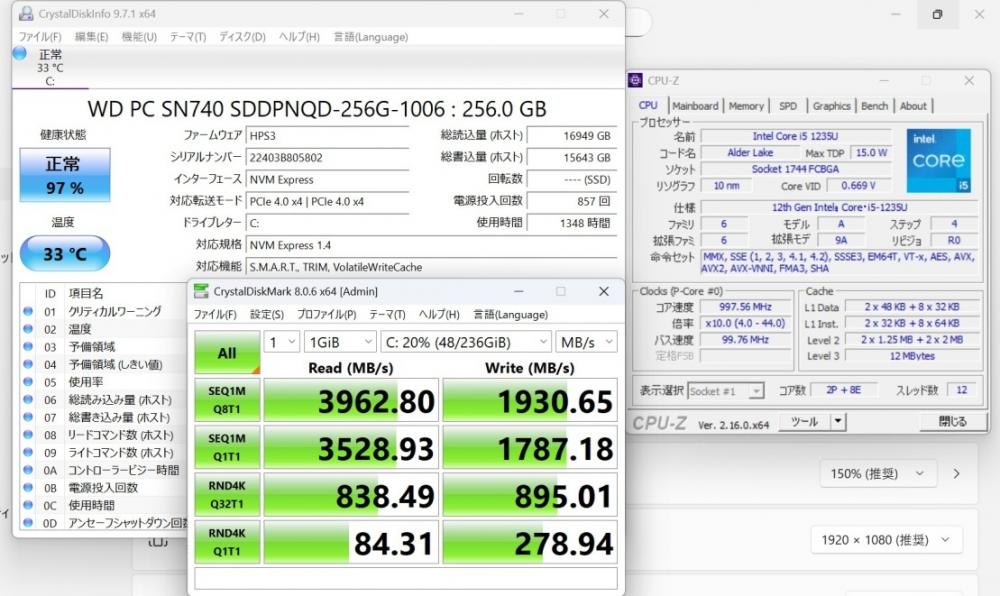Click the Intel Core i5 logo badge
This screenshot has width=1000, height=596.
pos(937,161)
